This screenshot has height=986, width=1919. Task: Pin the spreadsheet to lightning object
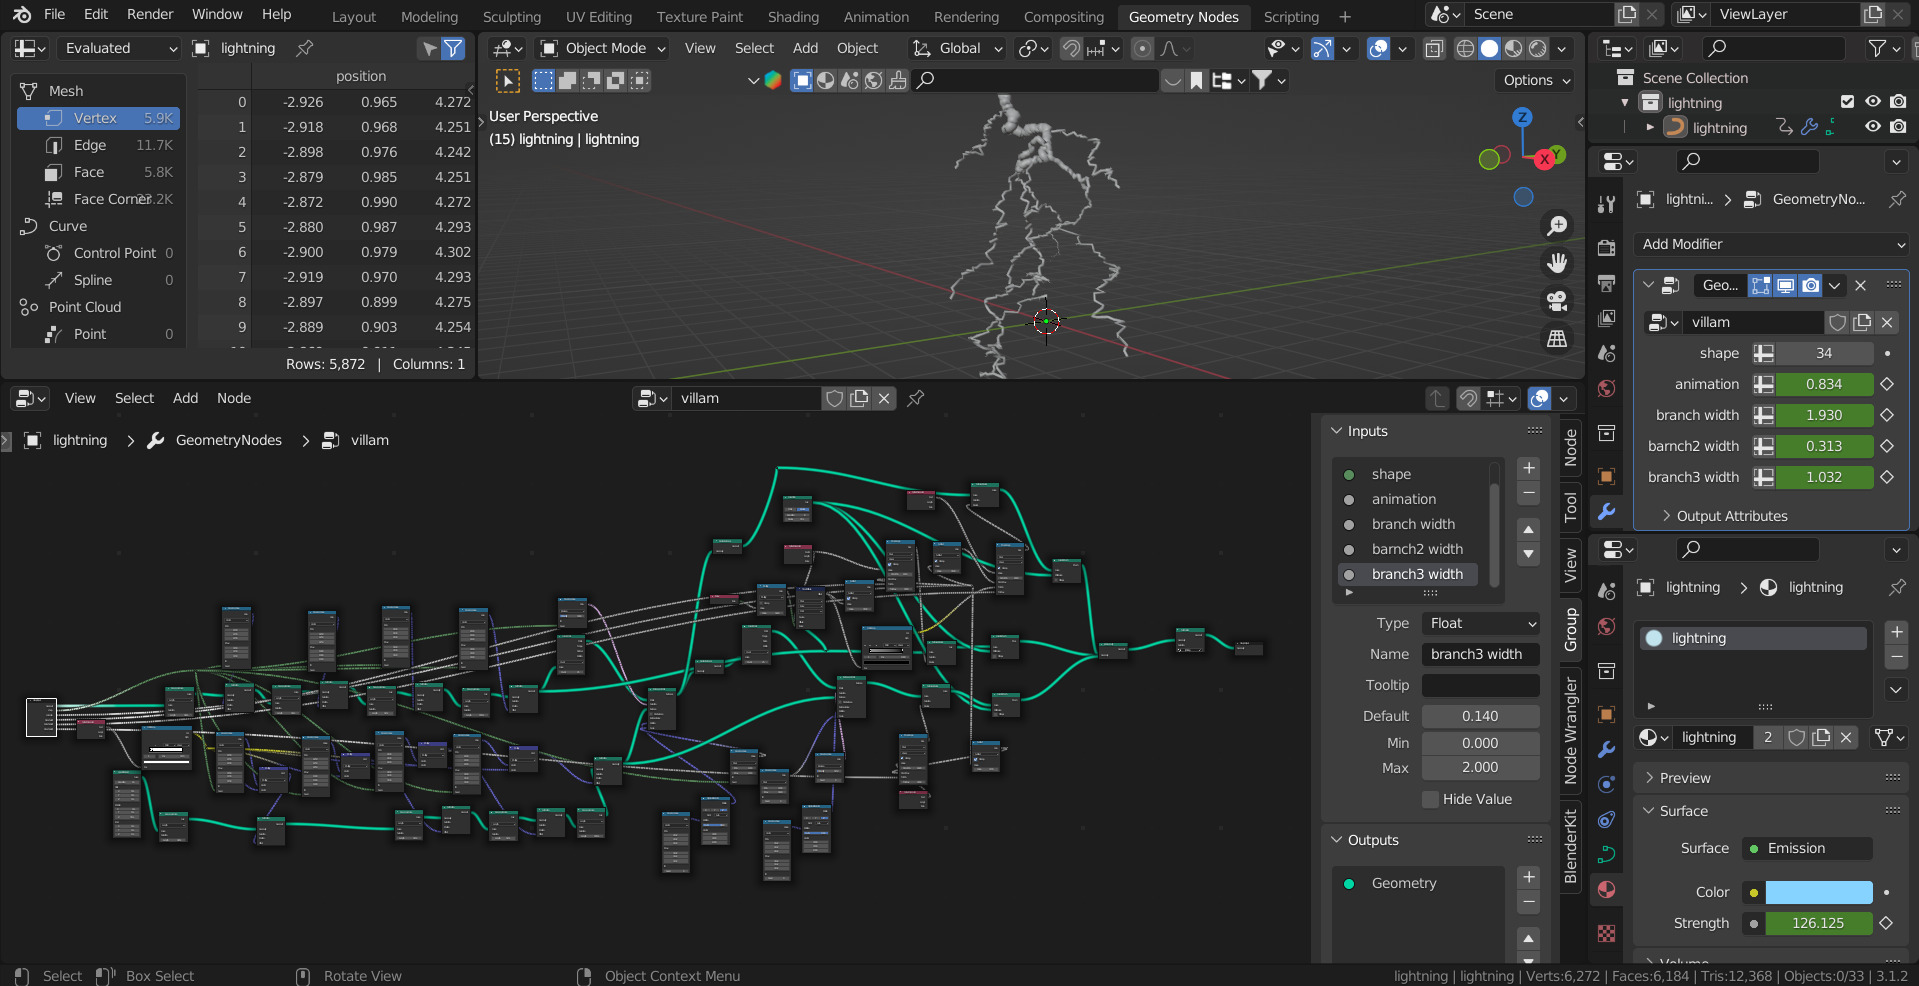point(305,48)
